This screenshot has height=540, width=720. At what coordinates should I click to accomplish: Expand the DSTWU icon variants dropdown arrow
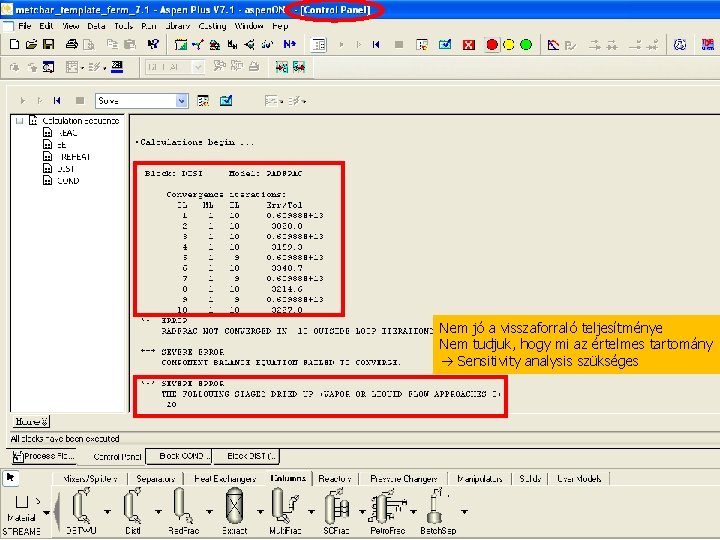click(107, 512)
